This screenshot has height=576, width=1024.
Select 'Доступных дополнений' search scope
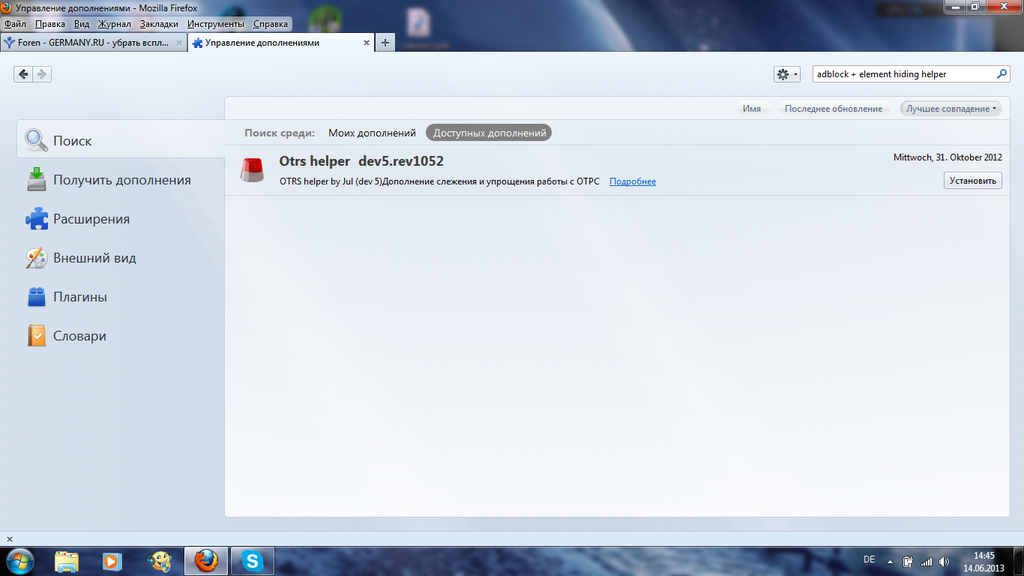[x=489, y=133]
